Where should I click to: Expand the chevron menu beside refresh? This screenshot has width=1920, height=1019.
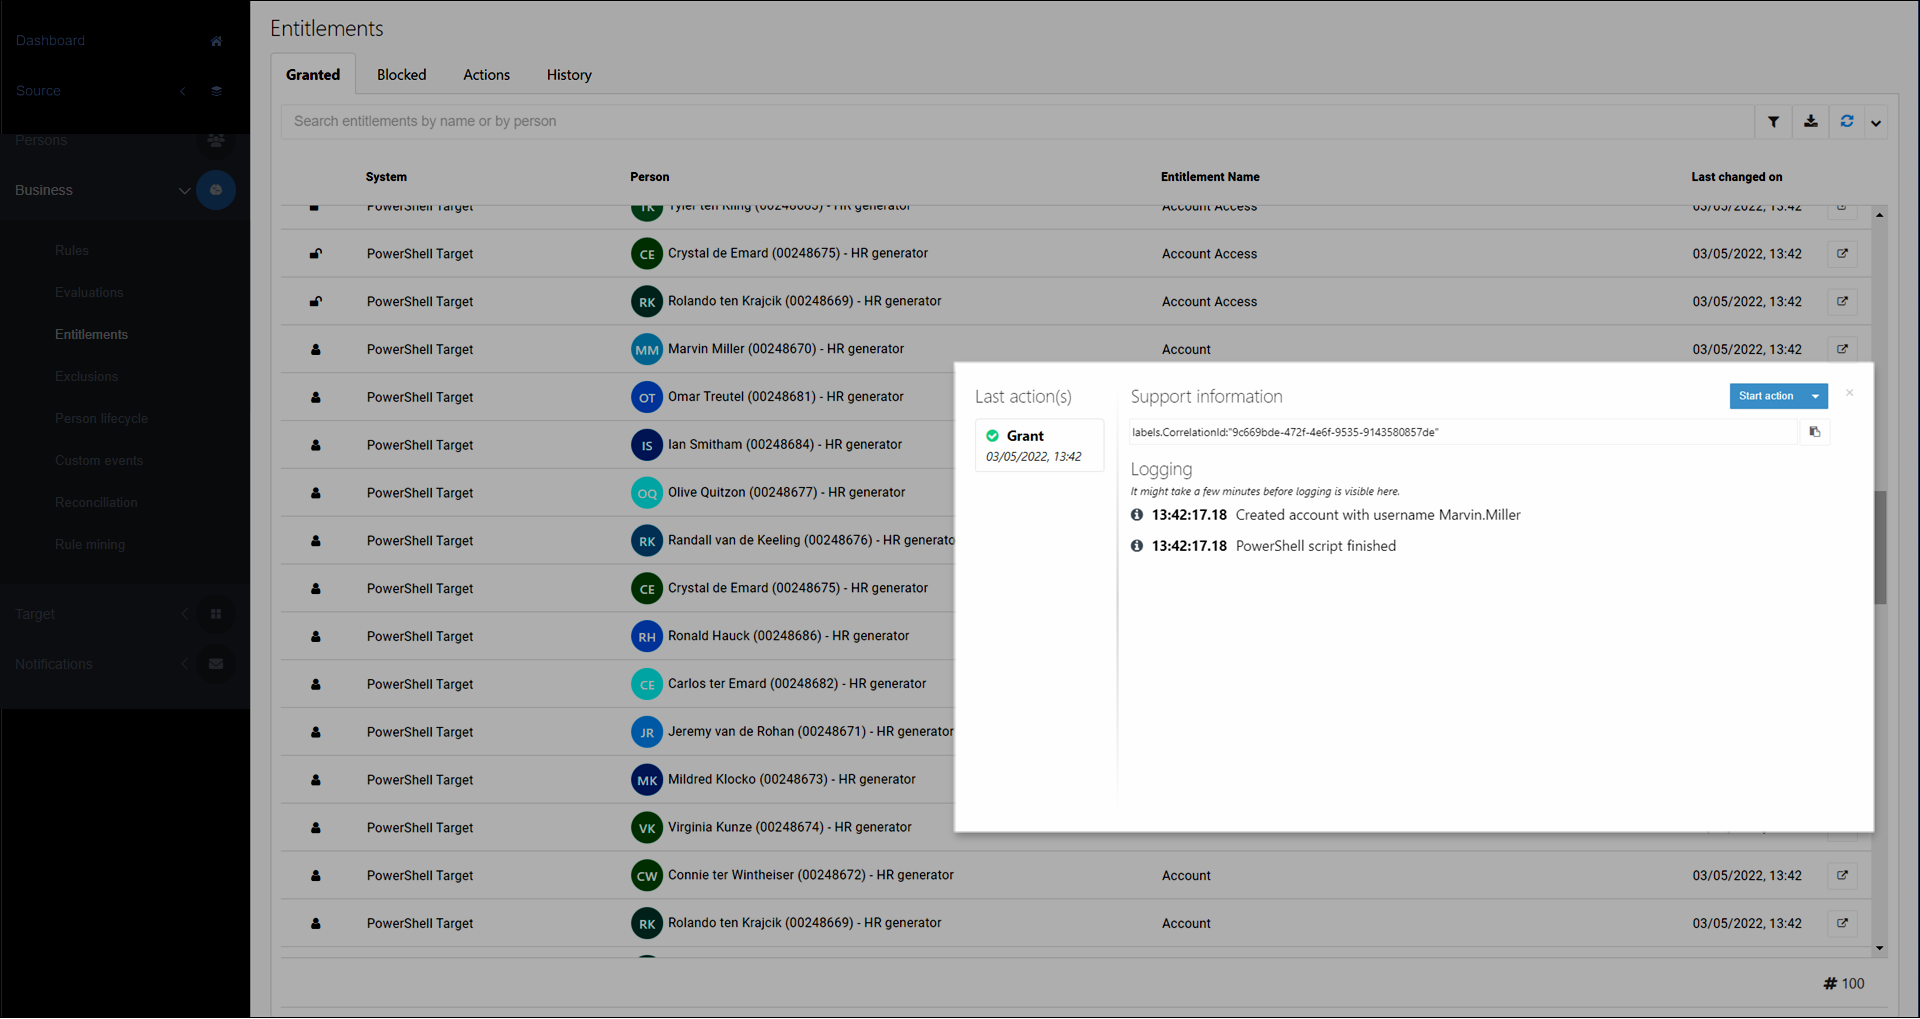(1876, 123)
